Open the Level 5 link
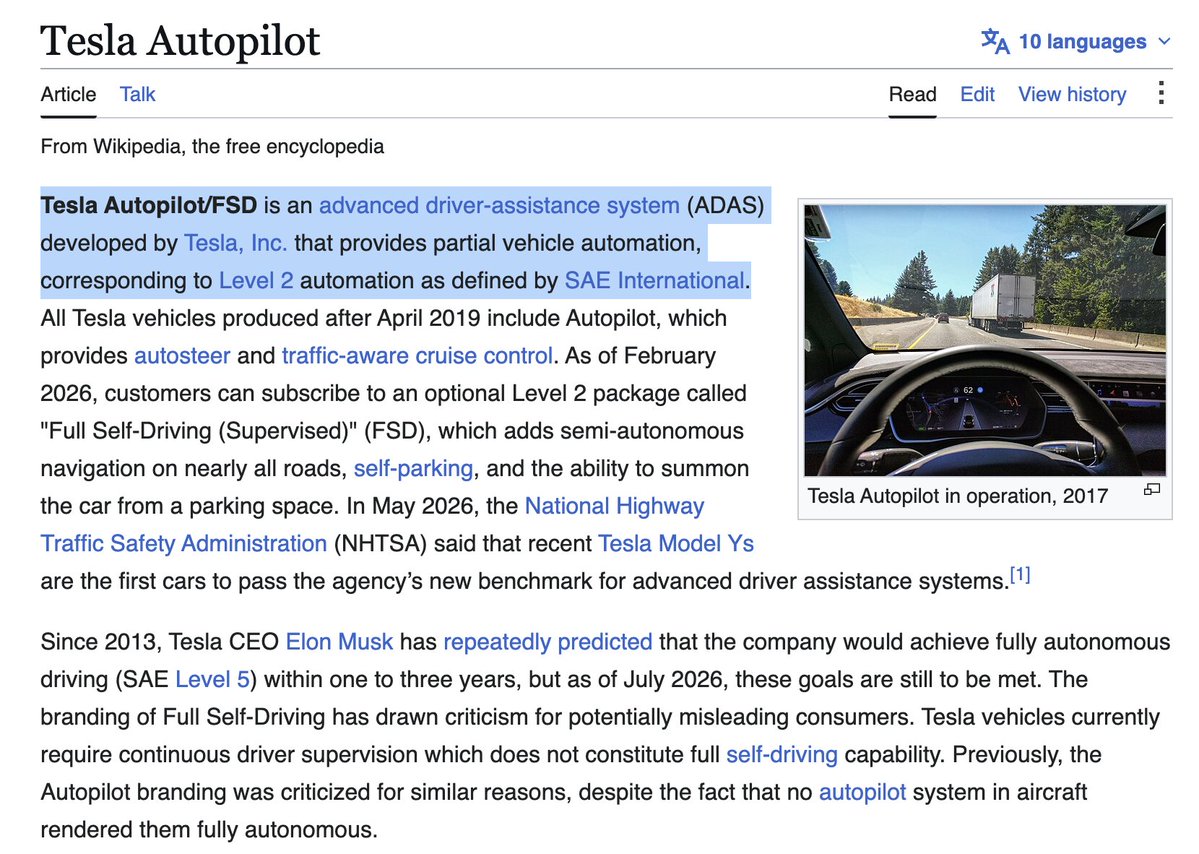This screenshot has width=1199, height=854. 213,678
